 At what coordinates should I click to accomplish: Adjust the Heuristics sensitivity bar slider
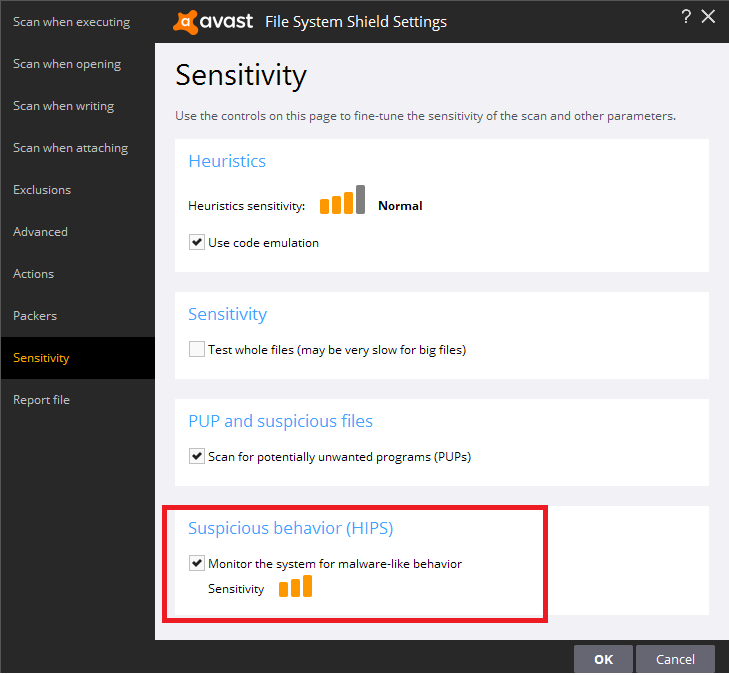(x=342, y=201)
